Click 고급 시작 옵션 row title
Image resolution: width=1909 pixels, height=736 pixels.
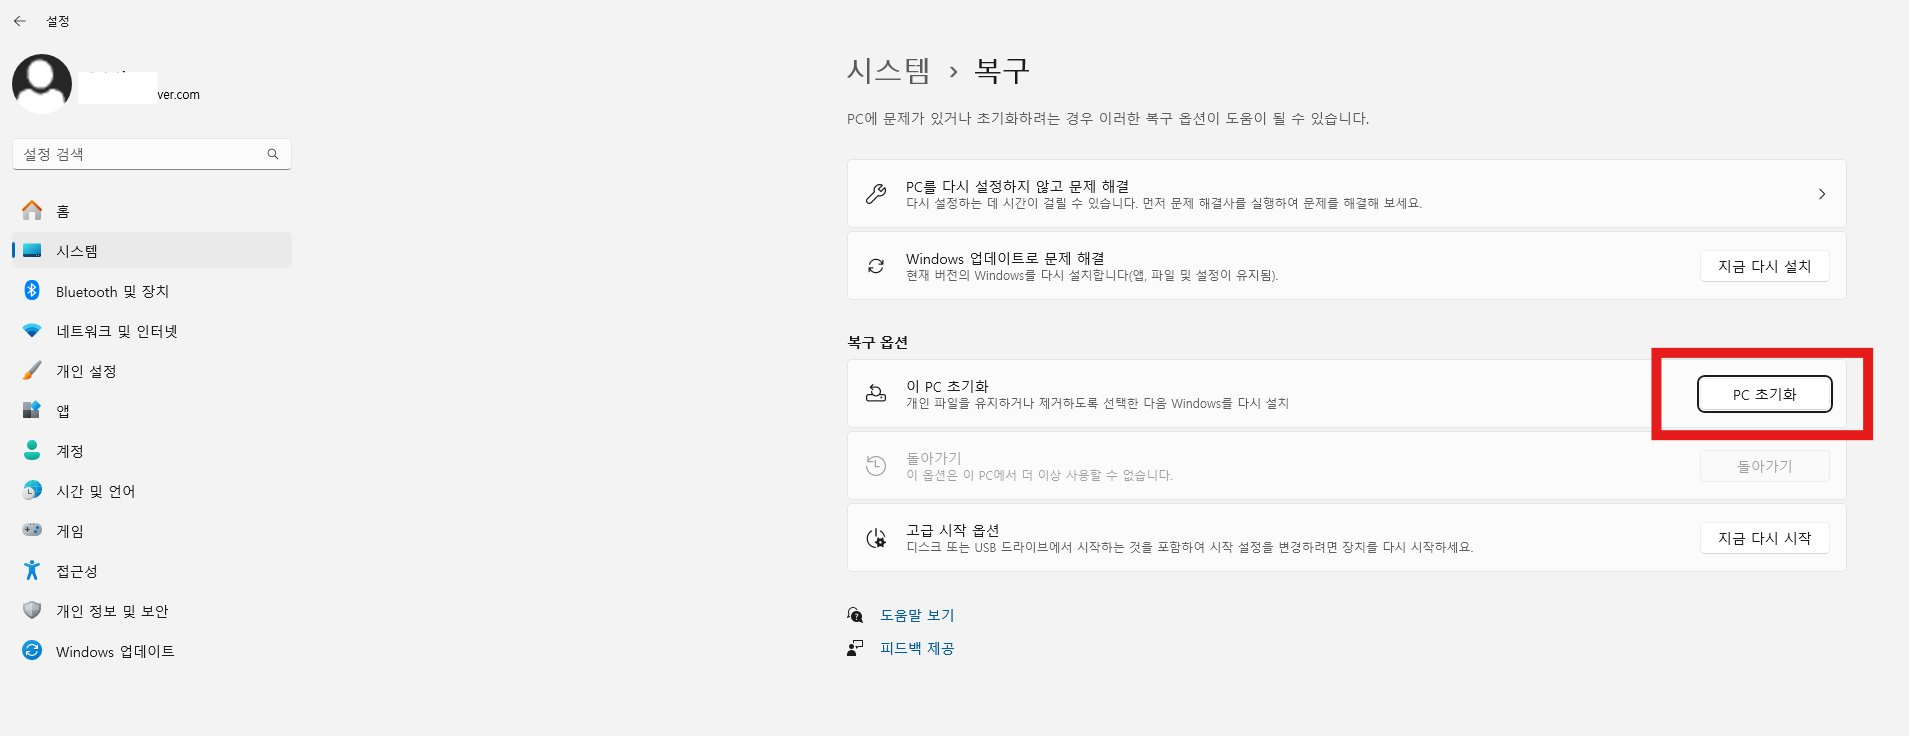pyautogui.click(x=953, y=530)
